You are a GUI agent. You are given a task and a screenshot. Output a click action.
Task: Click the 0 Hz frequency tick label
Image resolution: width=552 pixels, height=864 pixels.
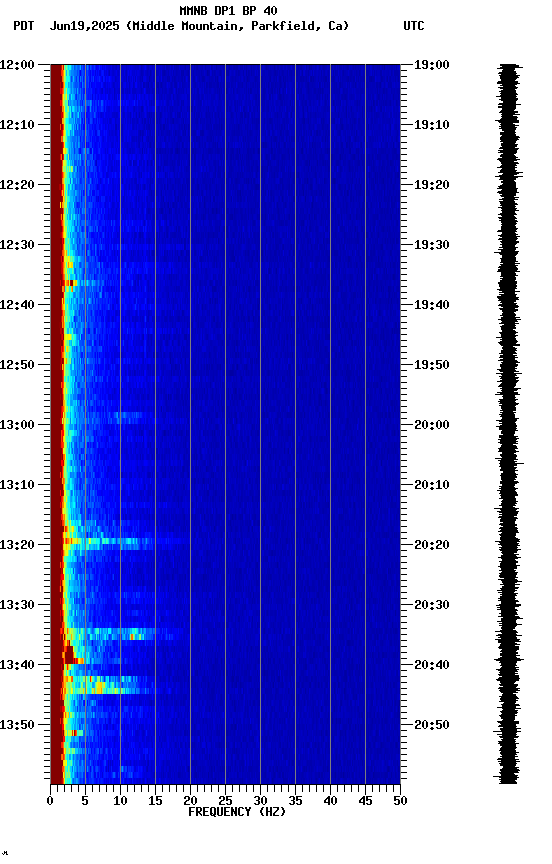(50, 801)
